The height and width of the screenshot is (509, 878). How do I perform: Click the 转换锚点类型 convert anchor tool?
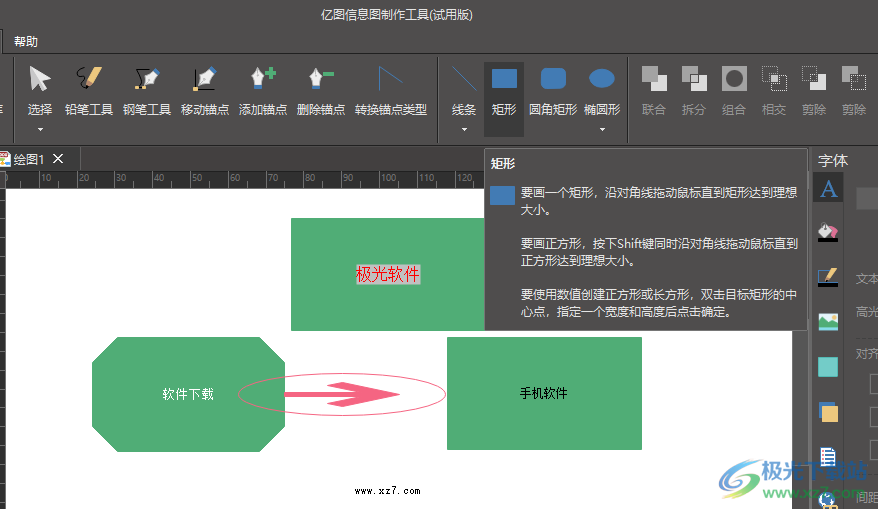(x=391, y=90)
